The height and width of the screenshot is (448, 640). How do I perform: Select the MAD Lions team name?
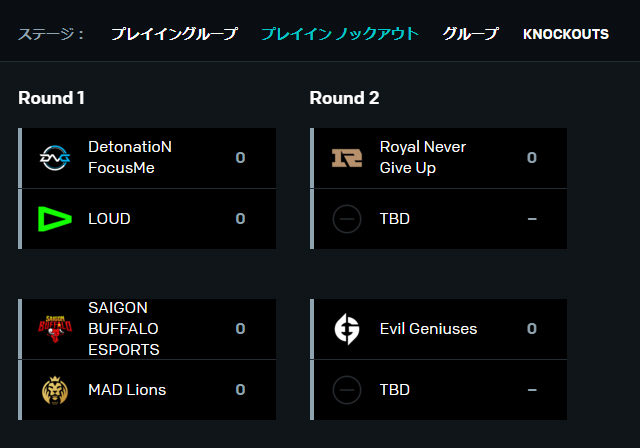127,390
